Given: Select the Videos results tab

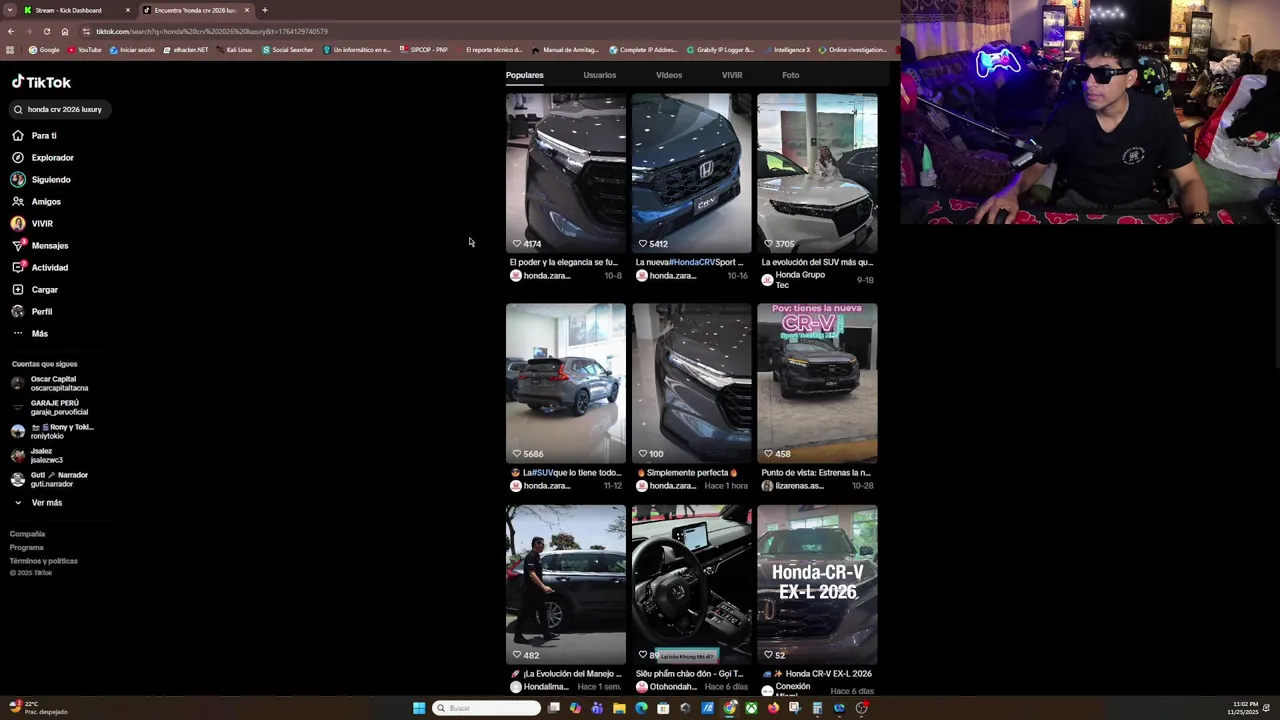Looking at the screenshot, I should 669,75.
